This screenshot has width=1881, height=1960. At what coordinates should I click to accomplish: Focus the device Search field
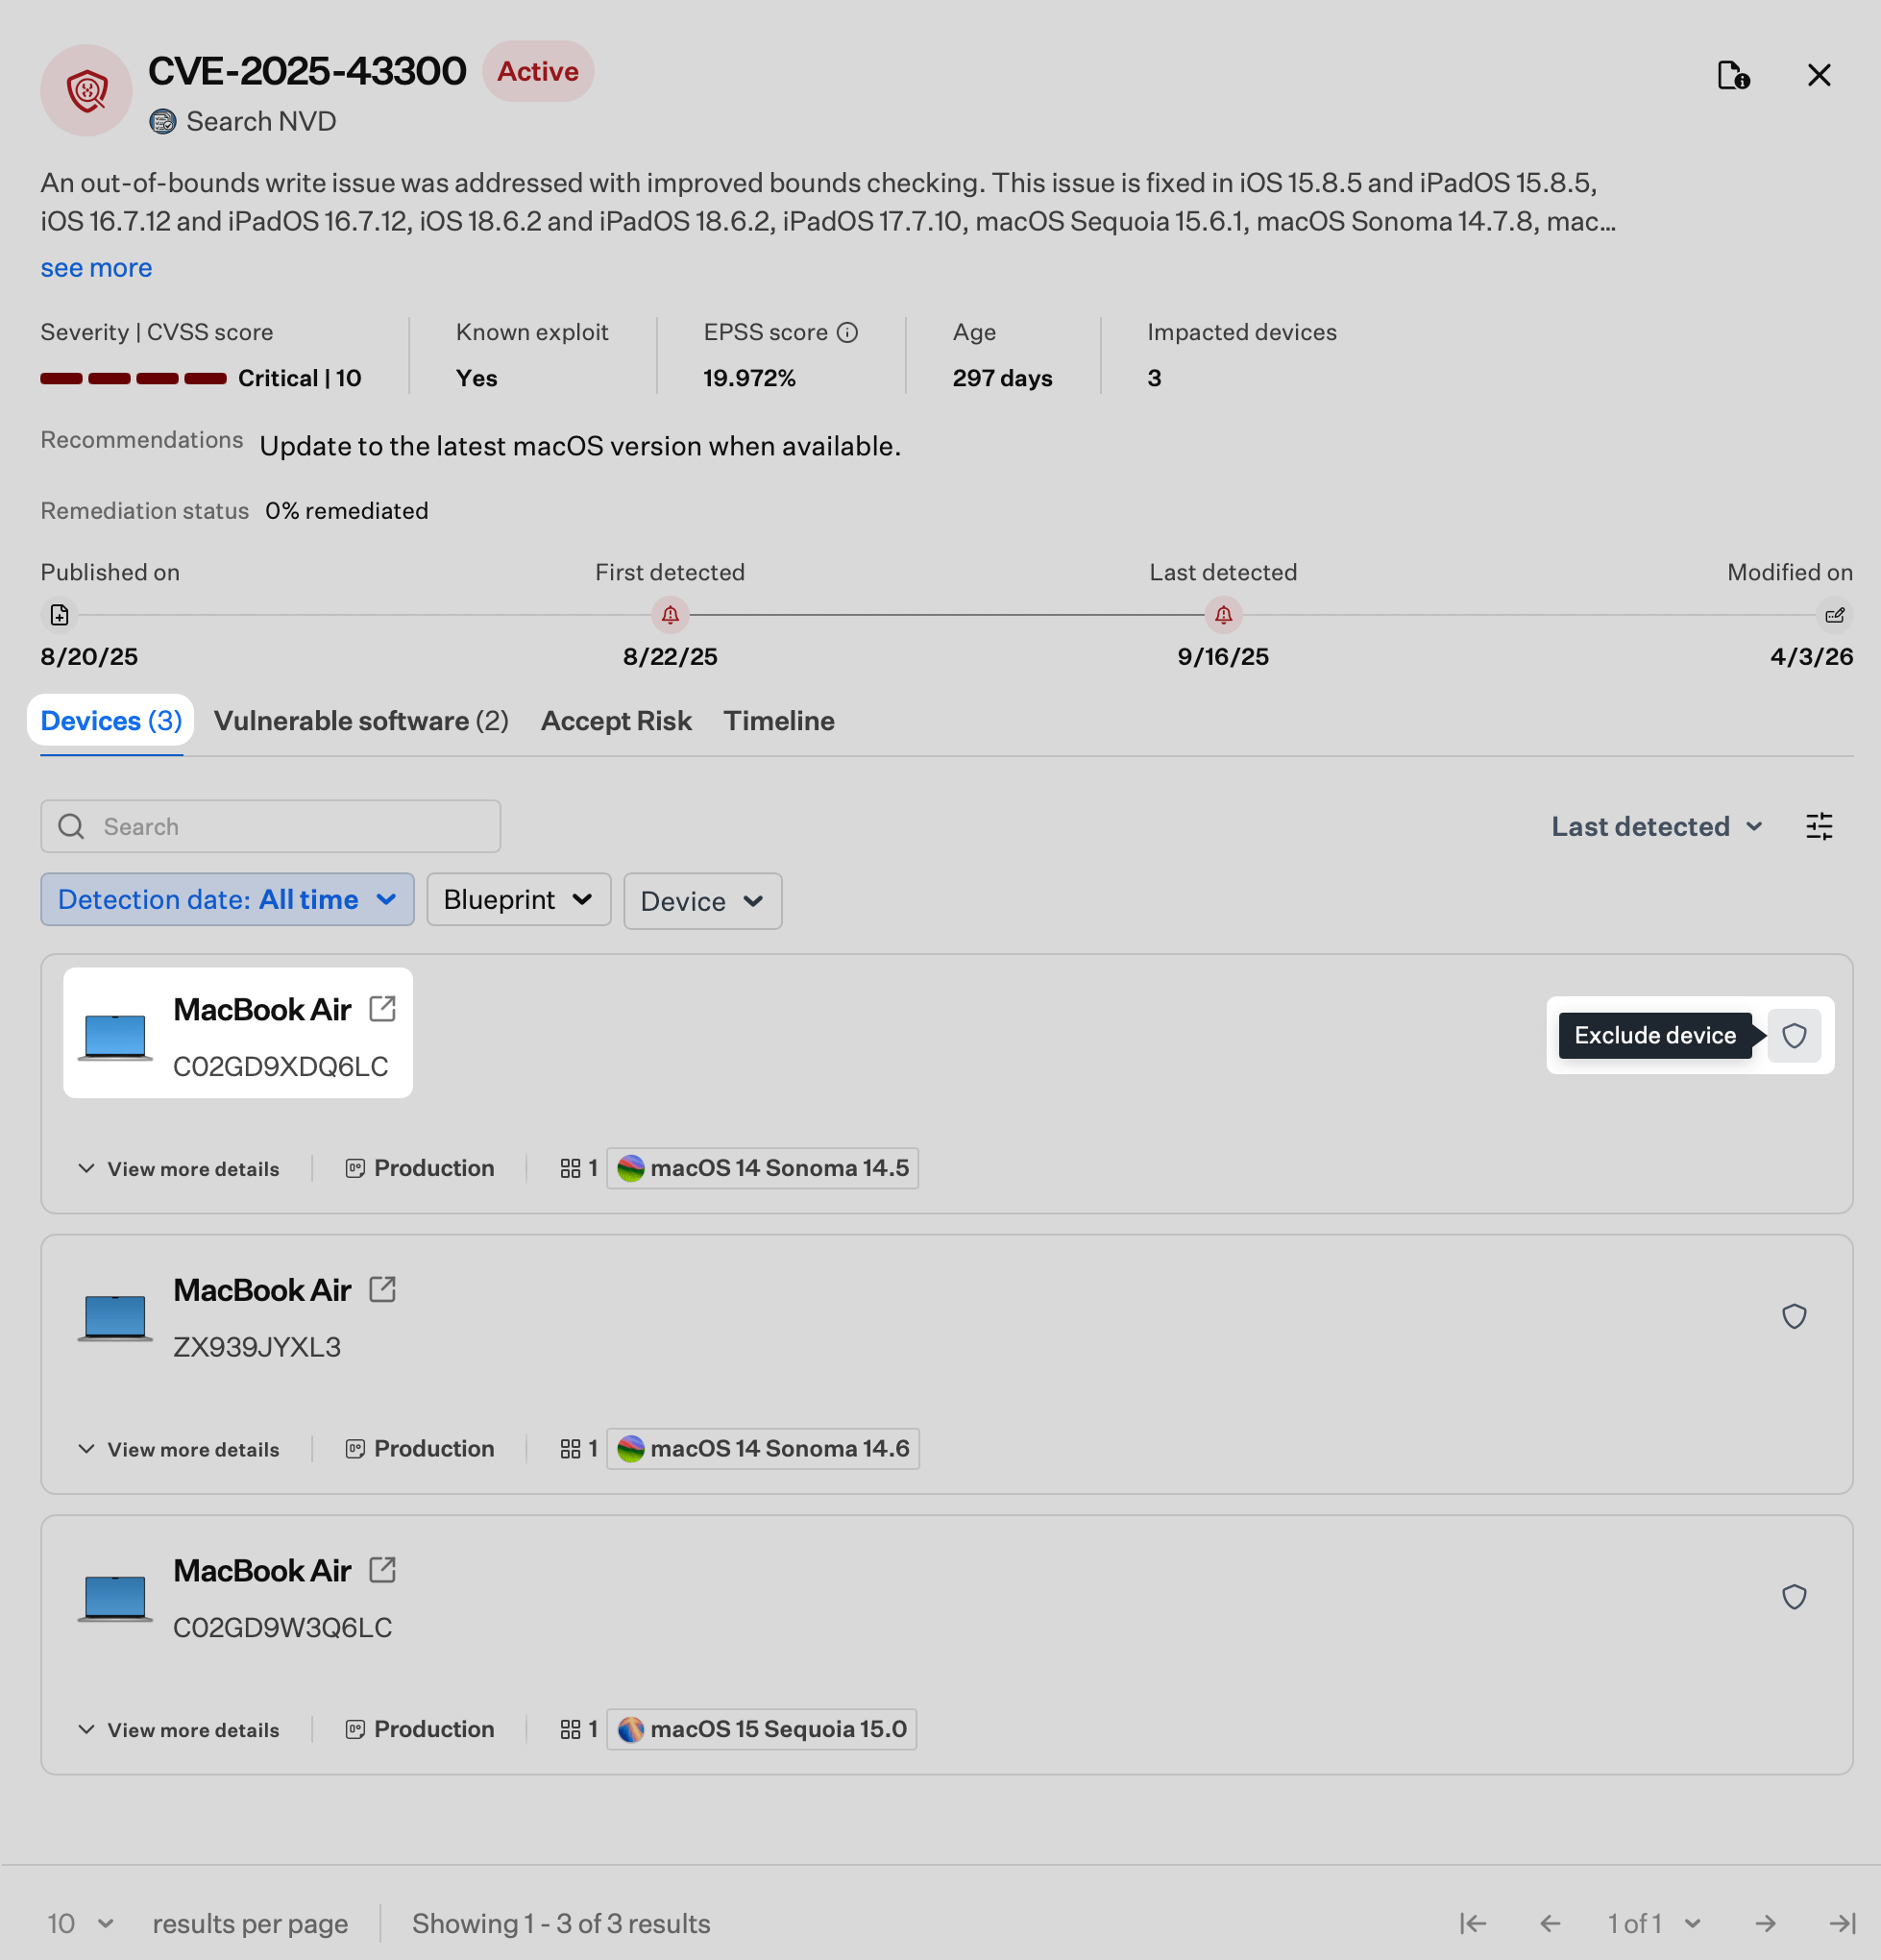[x=270, y=826]
